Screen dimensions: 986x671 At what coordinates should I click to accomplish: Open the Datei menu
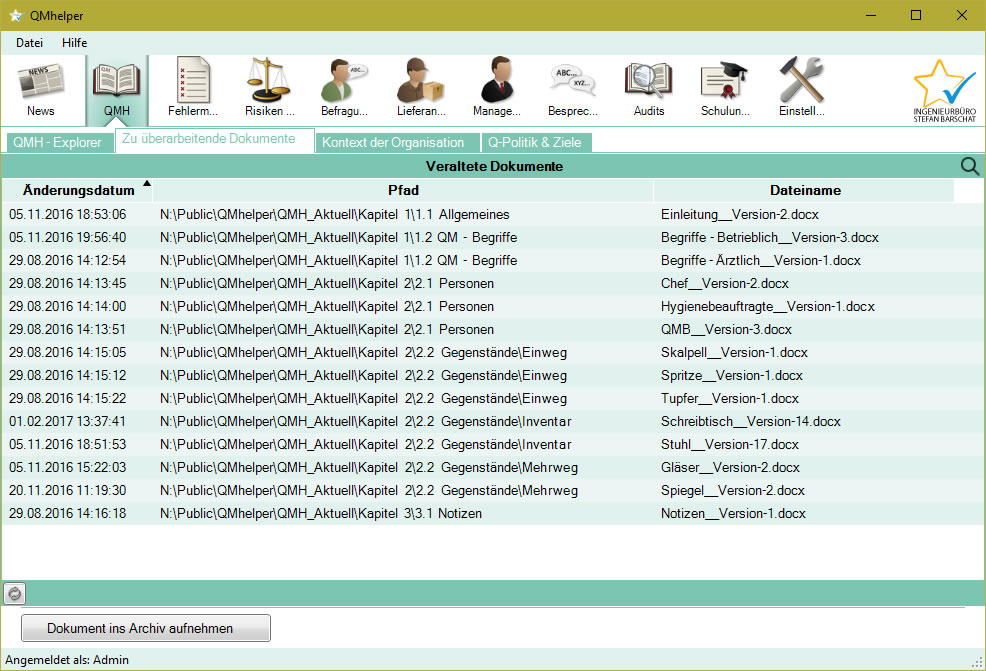coord(30,43)
